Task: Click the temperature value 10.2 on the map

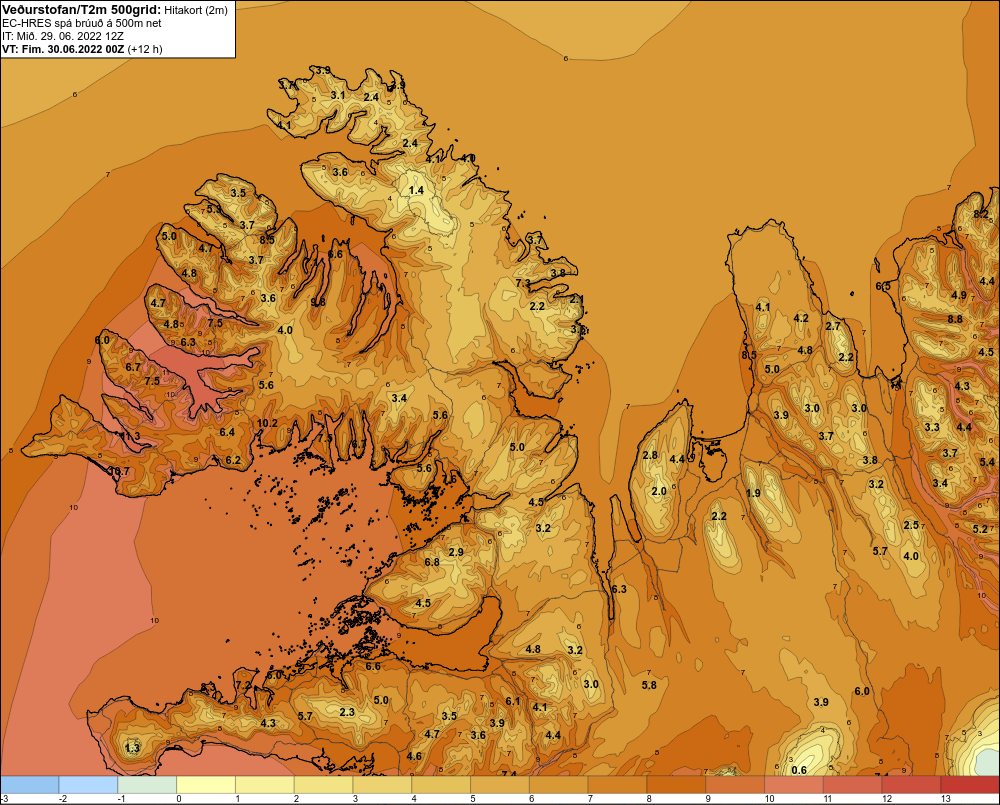Action: click(267, 423)
